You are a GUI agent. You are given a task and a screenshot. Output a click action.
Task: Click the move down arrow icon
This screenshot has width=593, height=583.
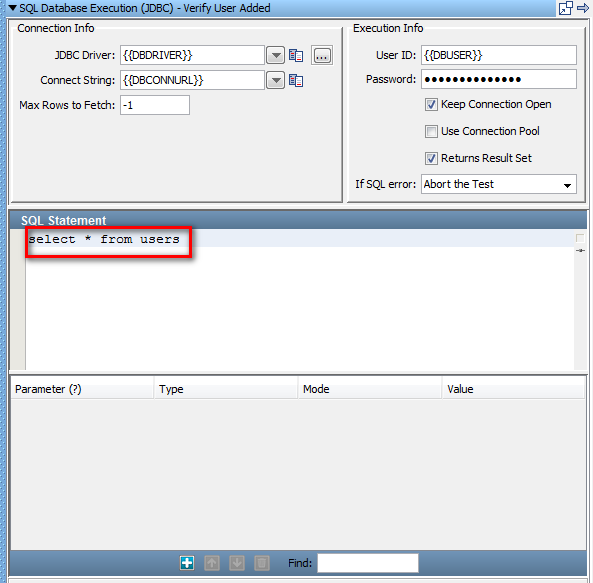pos(237,563)
